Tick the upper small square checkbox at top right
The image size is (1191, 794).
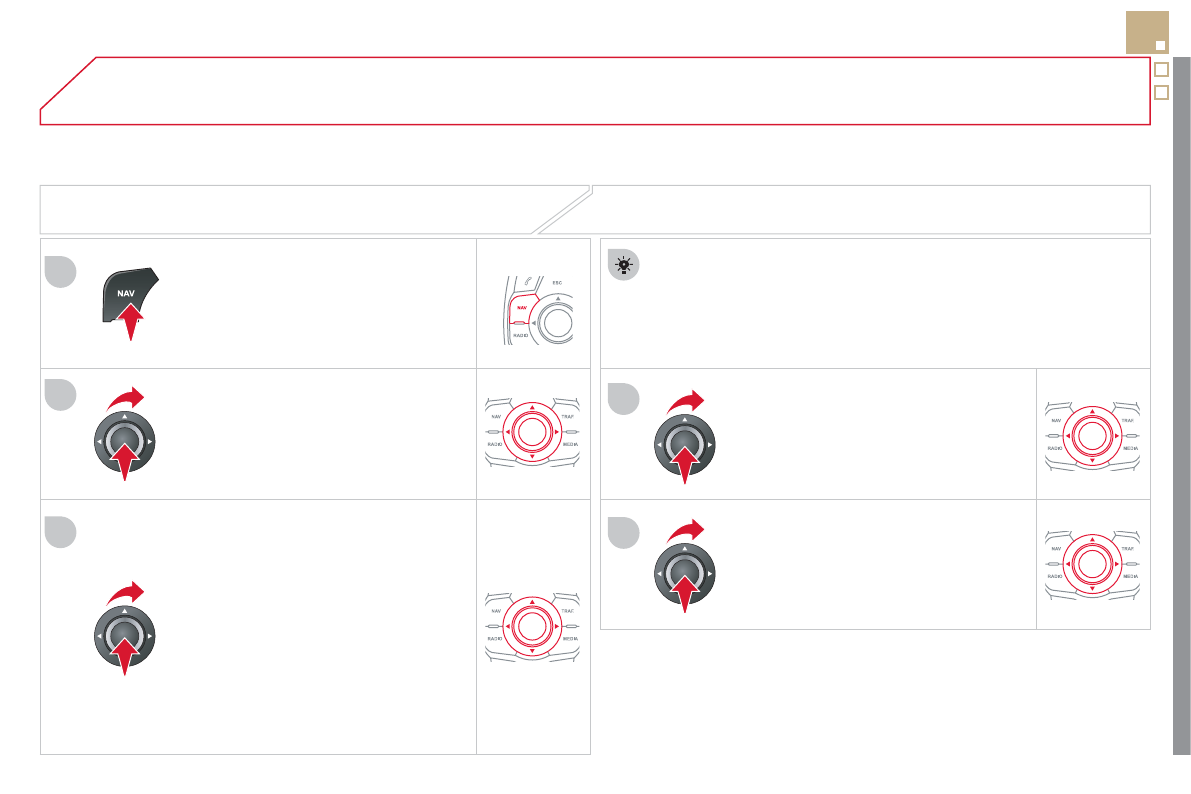click(x=1161, y=70)
